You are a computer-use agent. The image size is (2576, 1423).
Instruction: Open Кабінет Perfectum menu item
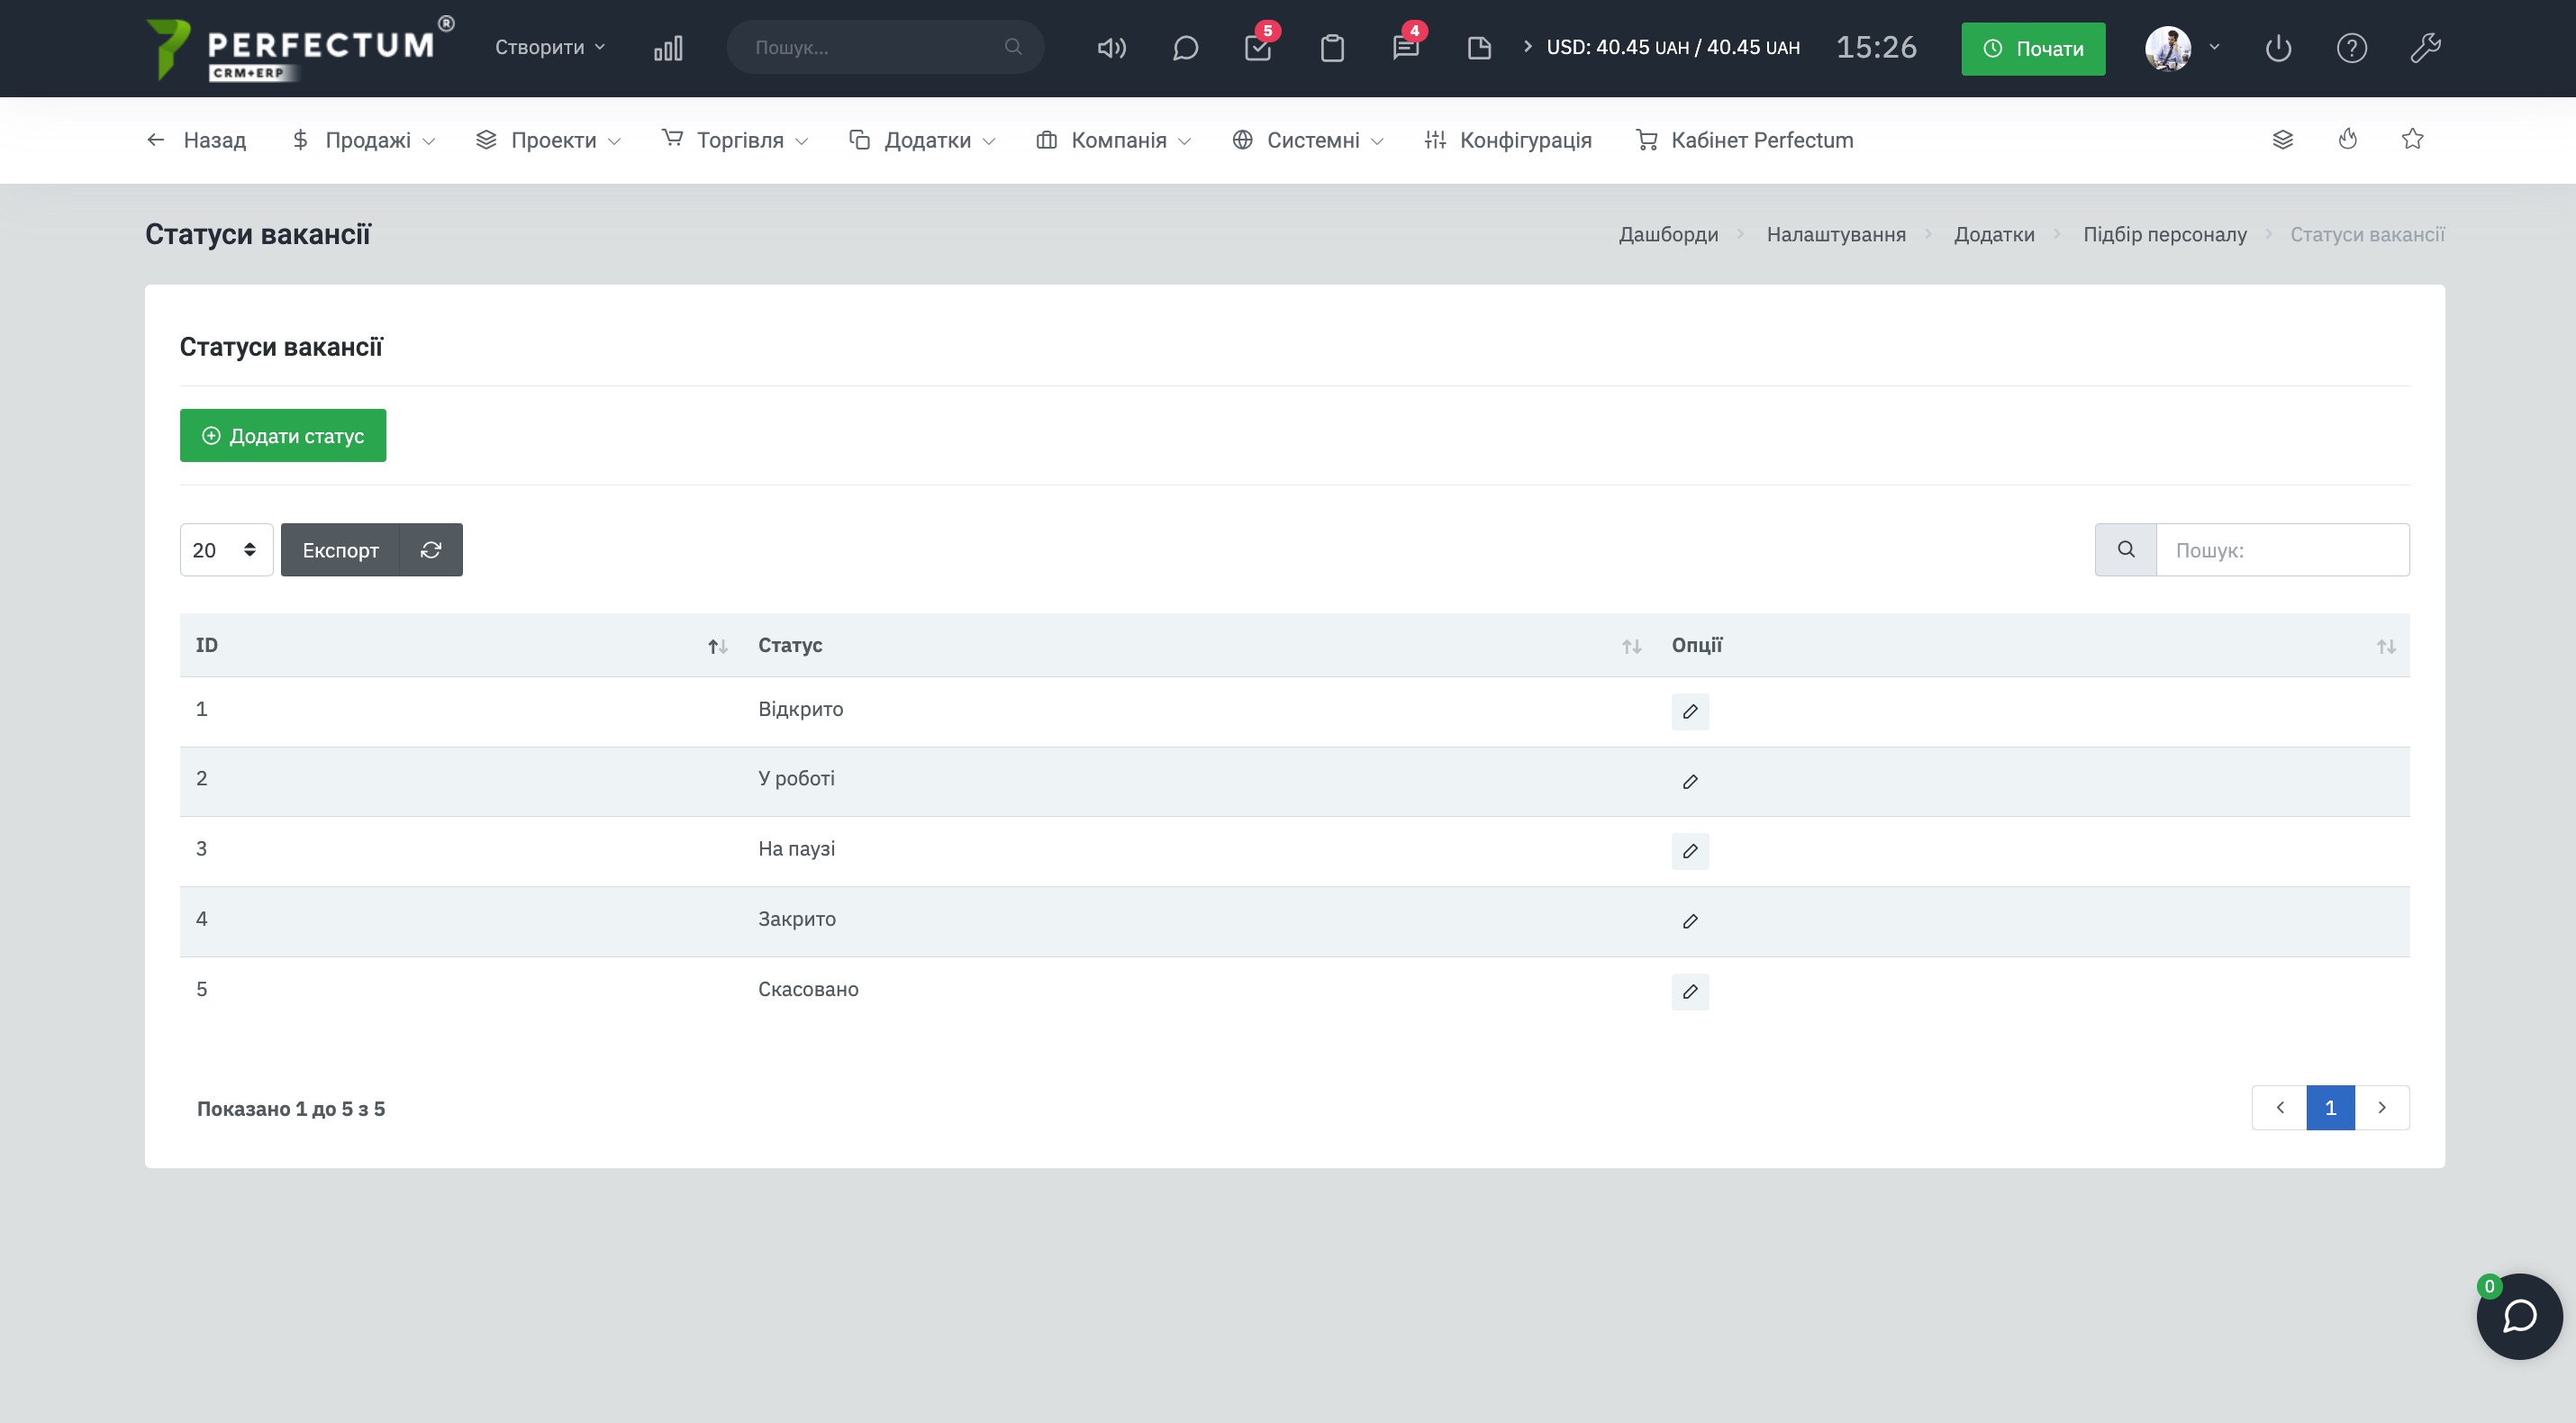(x=1744, y=140)
